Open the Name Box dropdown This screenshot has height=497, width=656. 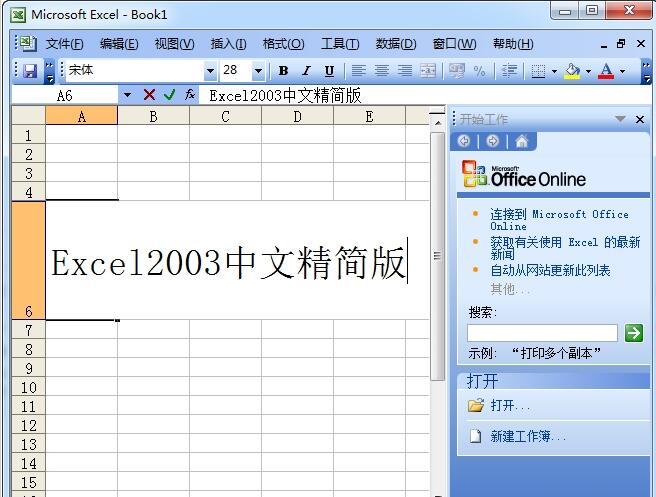coord(127,95)
